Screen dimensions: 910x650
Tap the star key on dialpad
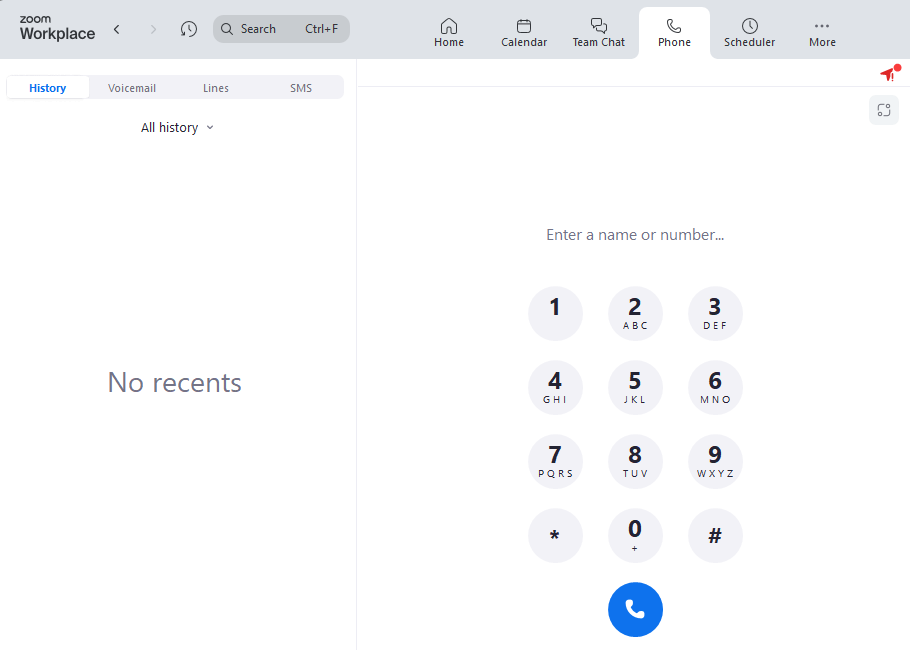(x=555, y=536)
